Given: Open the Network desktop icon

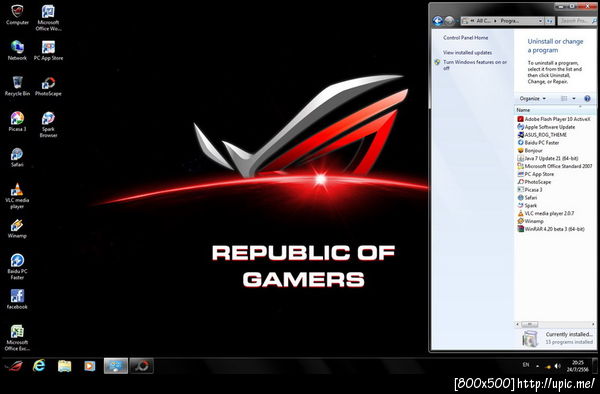Looking at the screenshot, I should point(17,50).
